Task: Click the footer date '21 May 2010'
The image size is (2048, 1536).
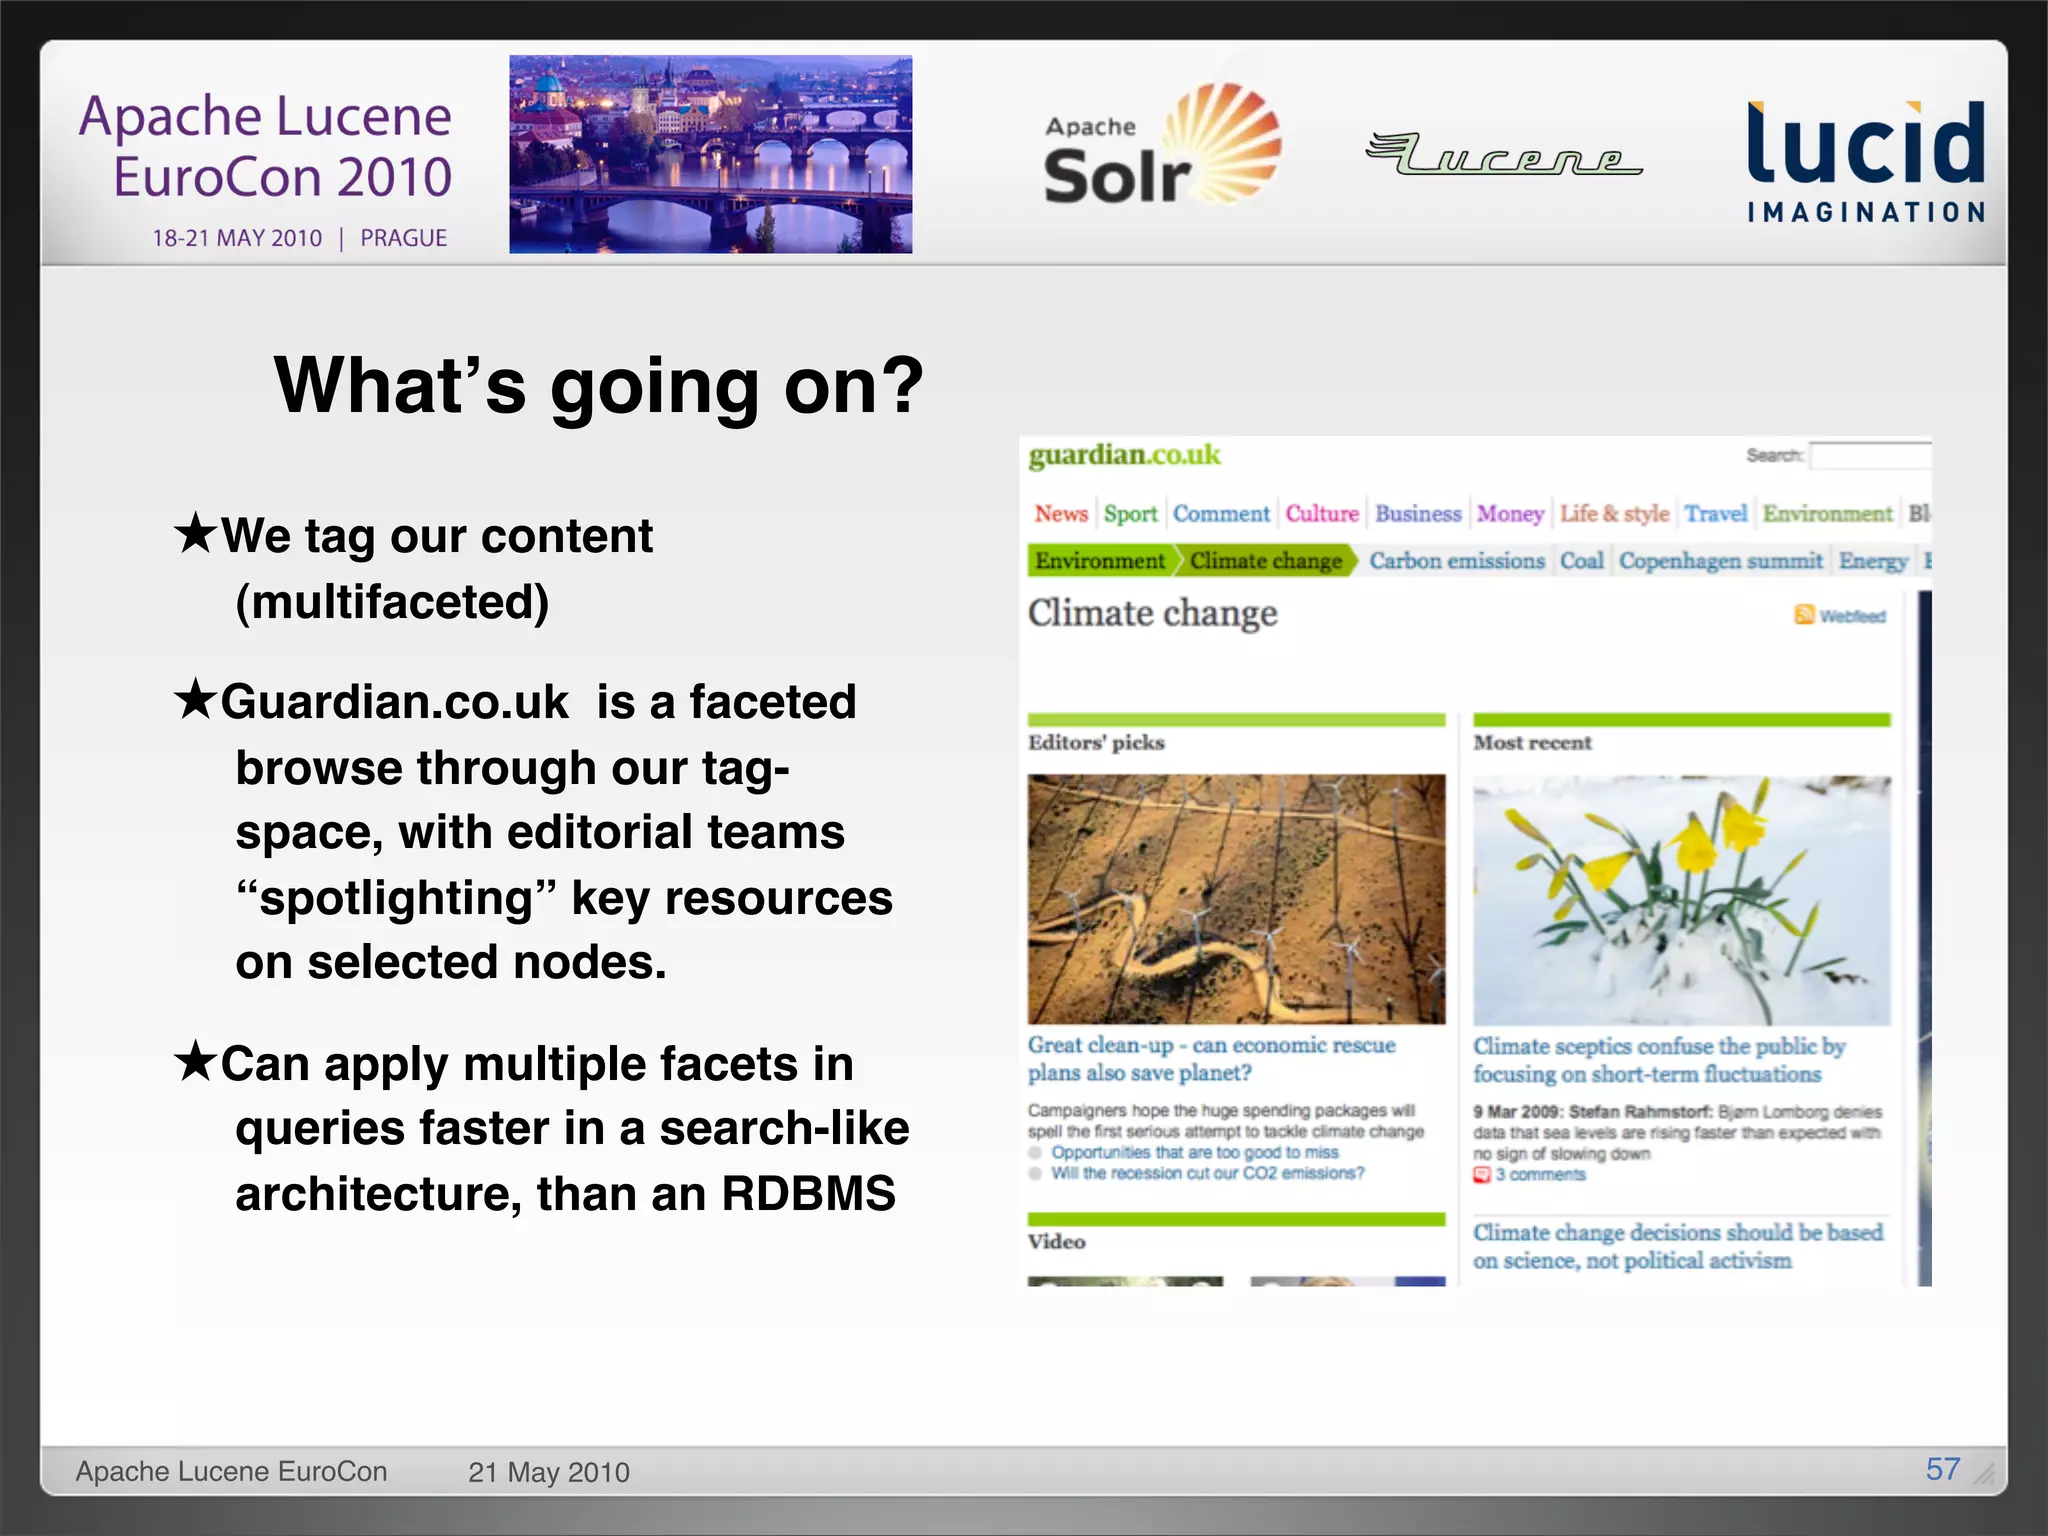Action: point(549,1472)
